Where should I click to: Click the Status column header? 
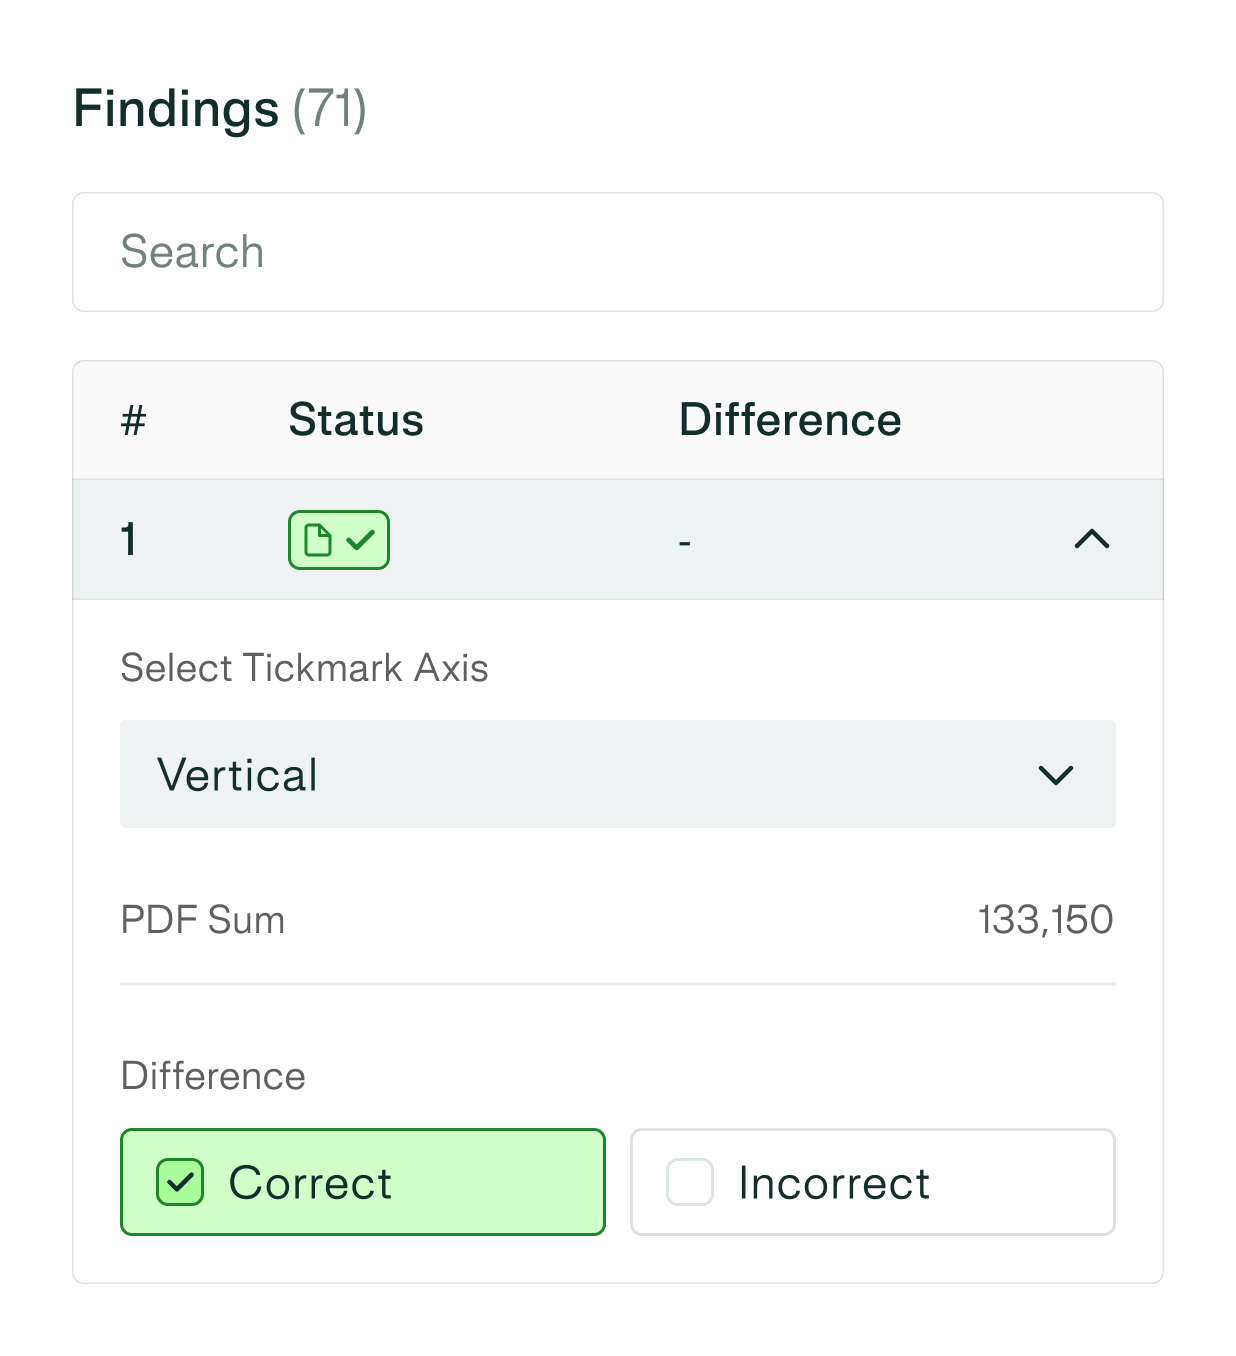point(356,420)
